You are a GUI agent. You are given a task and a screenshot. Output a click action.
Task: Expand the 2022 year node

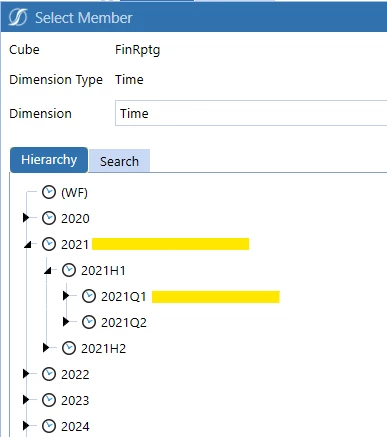click(x=26, y=374)
